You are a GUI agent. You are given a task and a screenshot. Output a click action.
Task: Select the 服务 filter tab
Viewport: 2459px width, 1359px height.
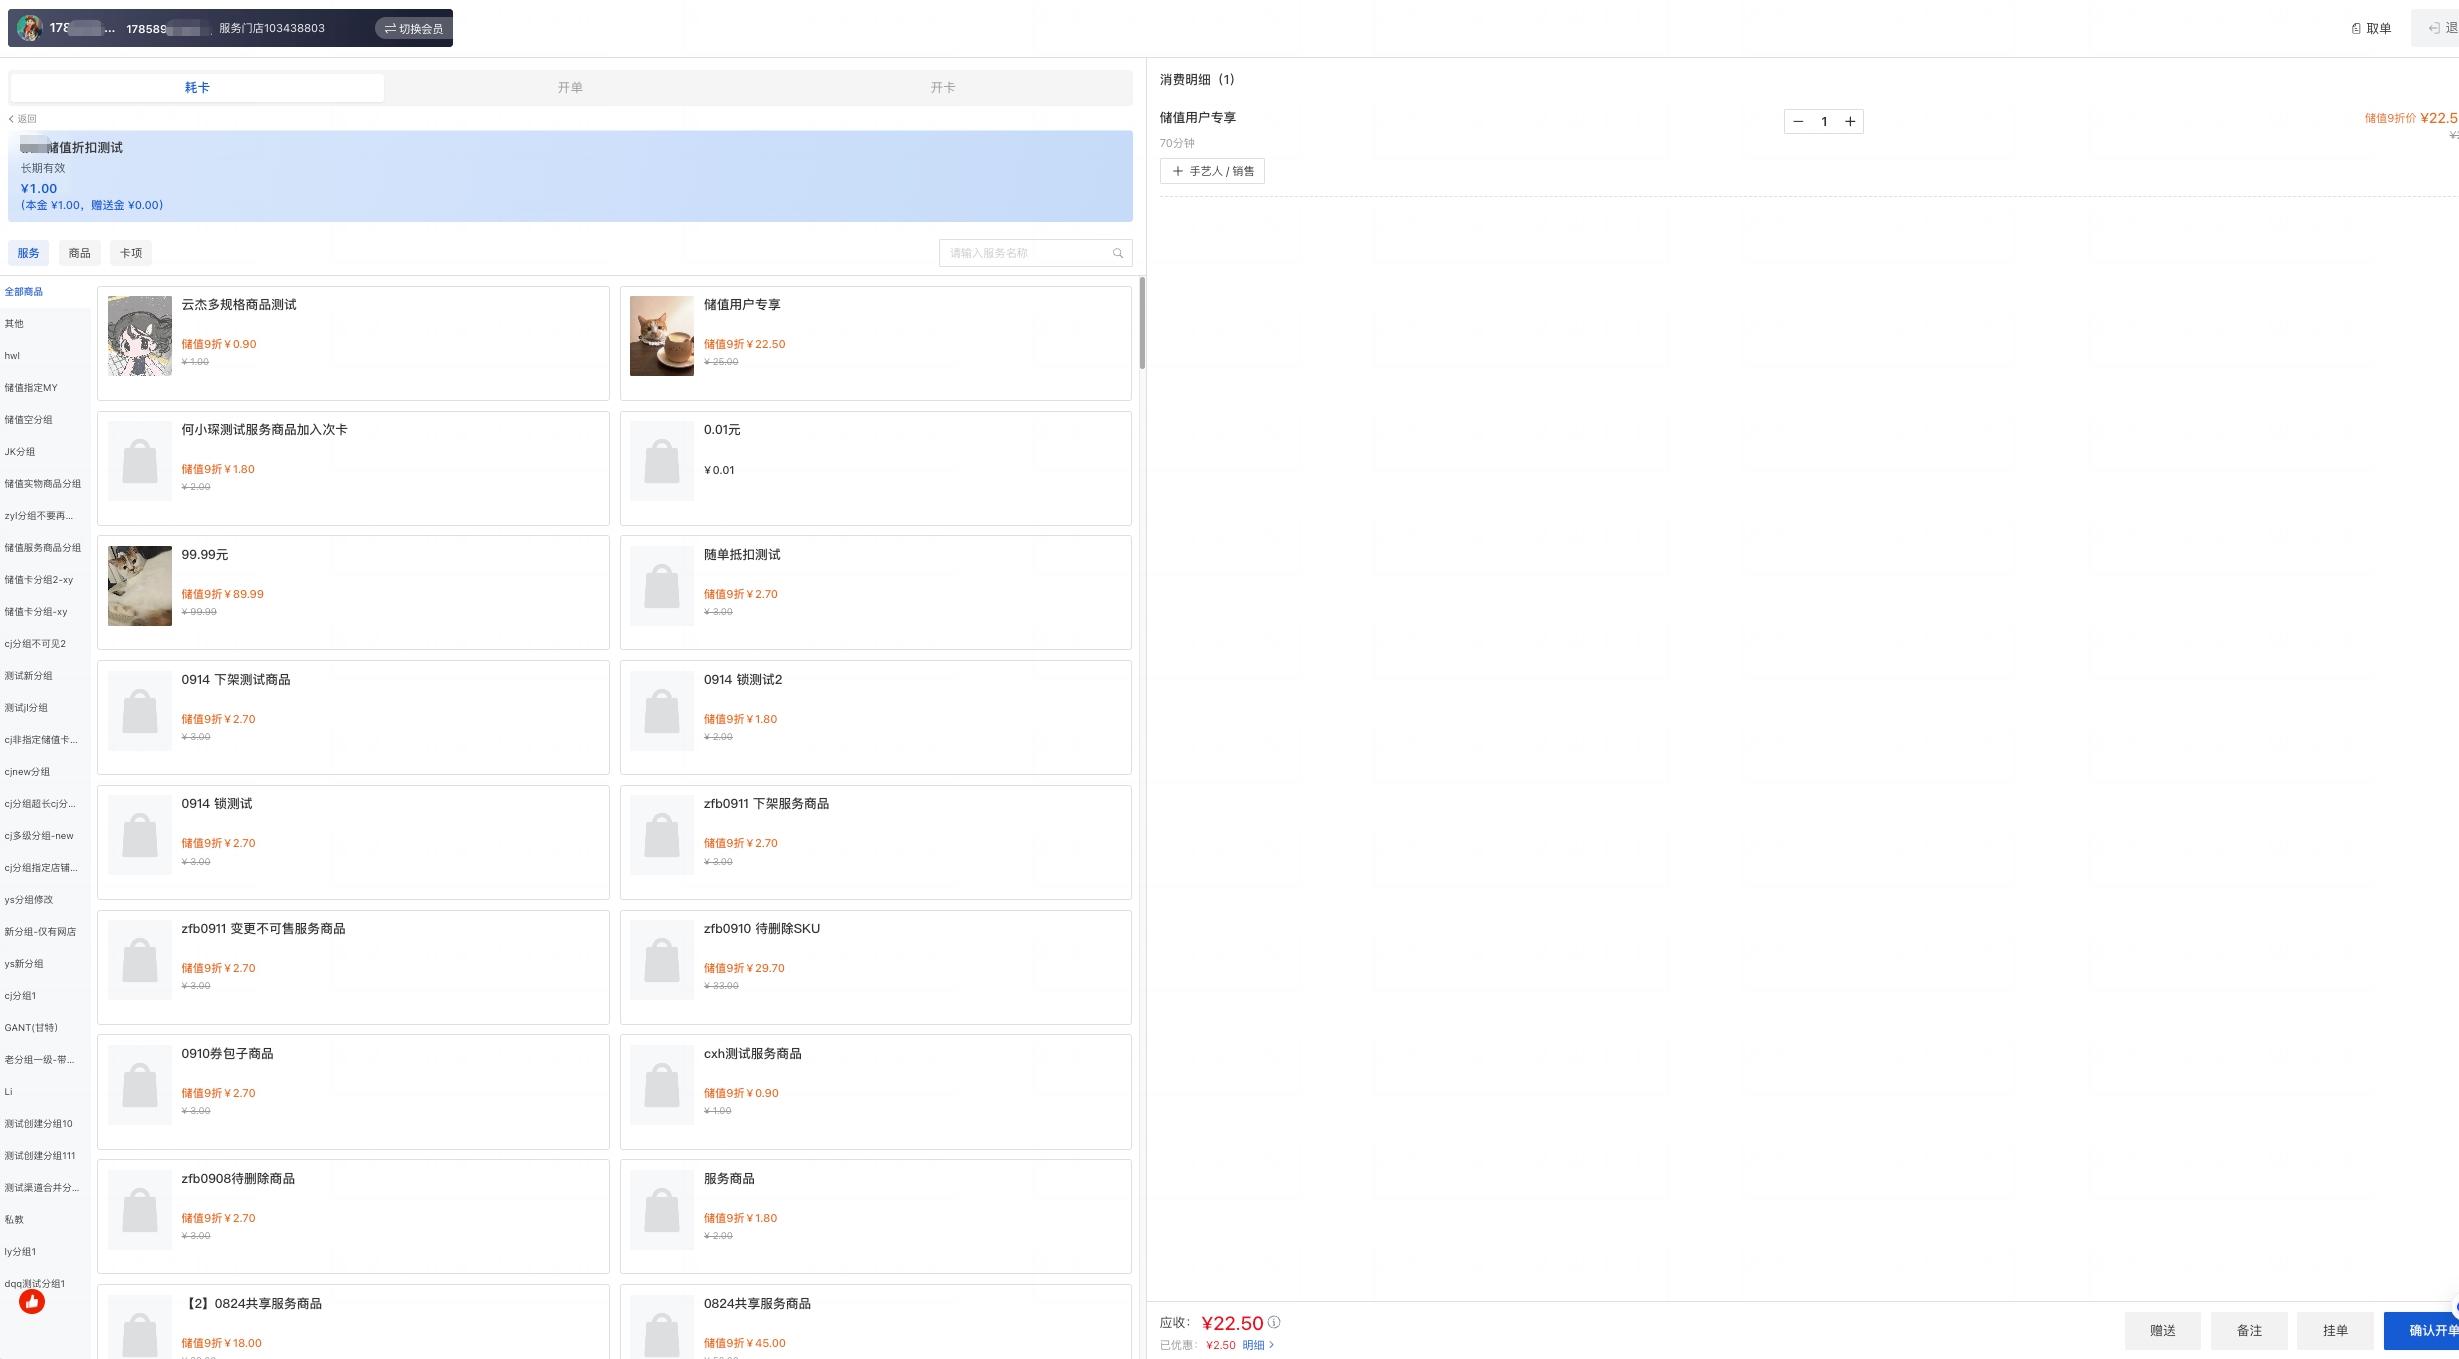(x=28, y=253)
